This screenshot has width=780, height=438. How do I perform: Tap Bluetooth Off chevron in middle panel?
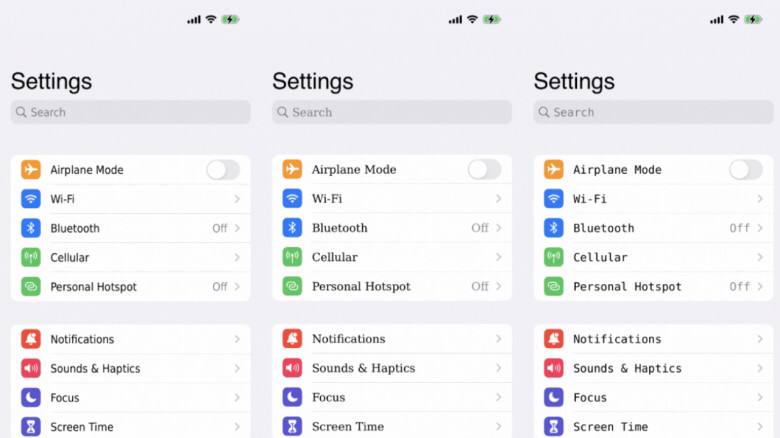pyautogui.click(x=498, y=228)
